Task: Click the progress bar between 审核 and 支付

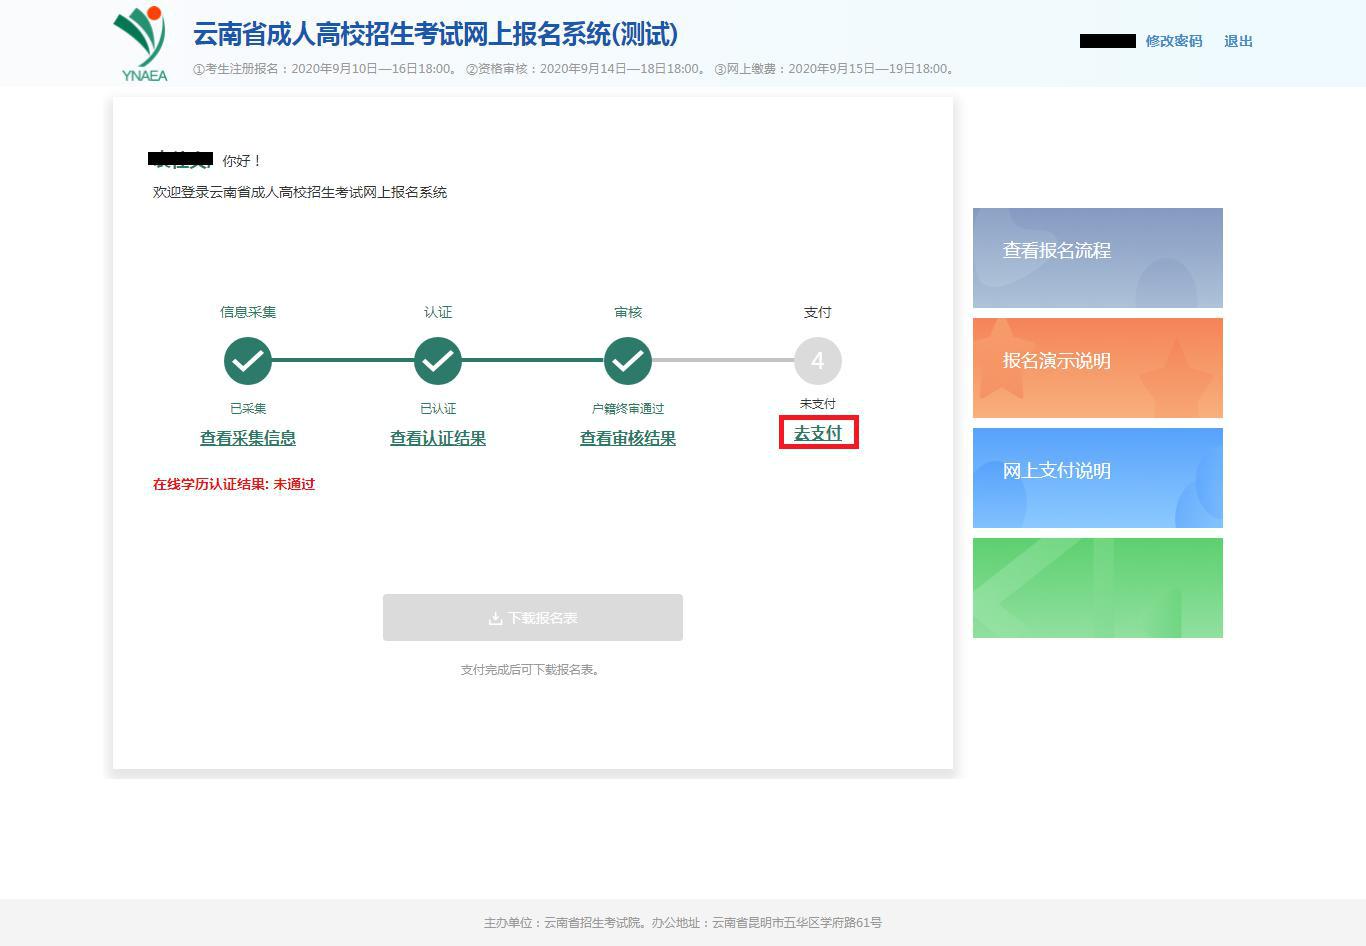Action: [722, 361]
